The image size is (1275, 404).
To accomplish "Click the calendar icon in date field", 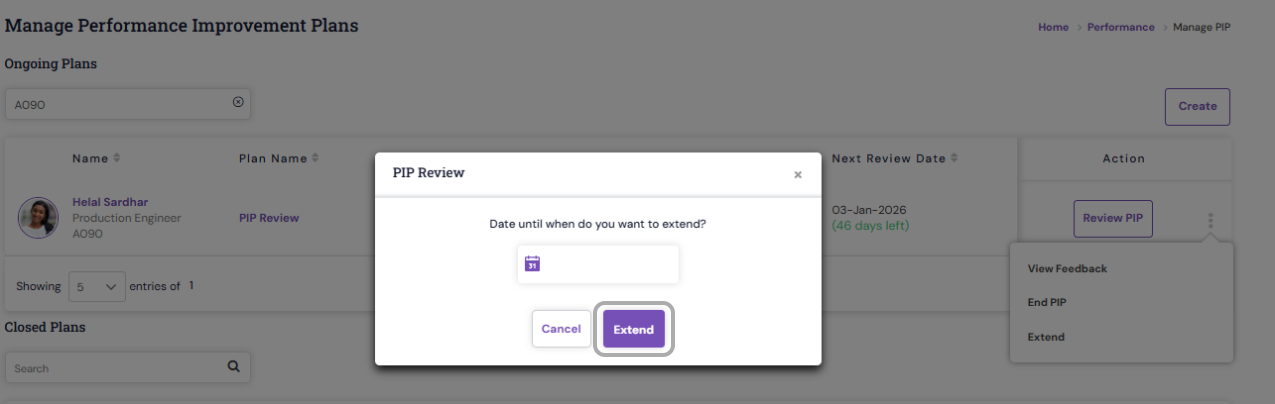I will click(532, 264).
